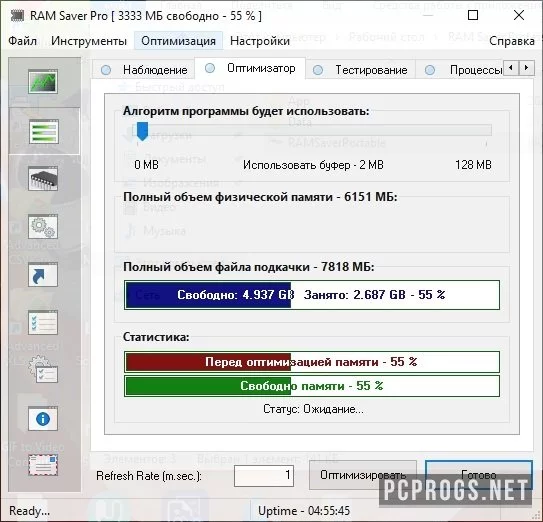
Task: Click the Refresh Rate input field
Action: click(x=264, y=476)
